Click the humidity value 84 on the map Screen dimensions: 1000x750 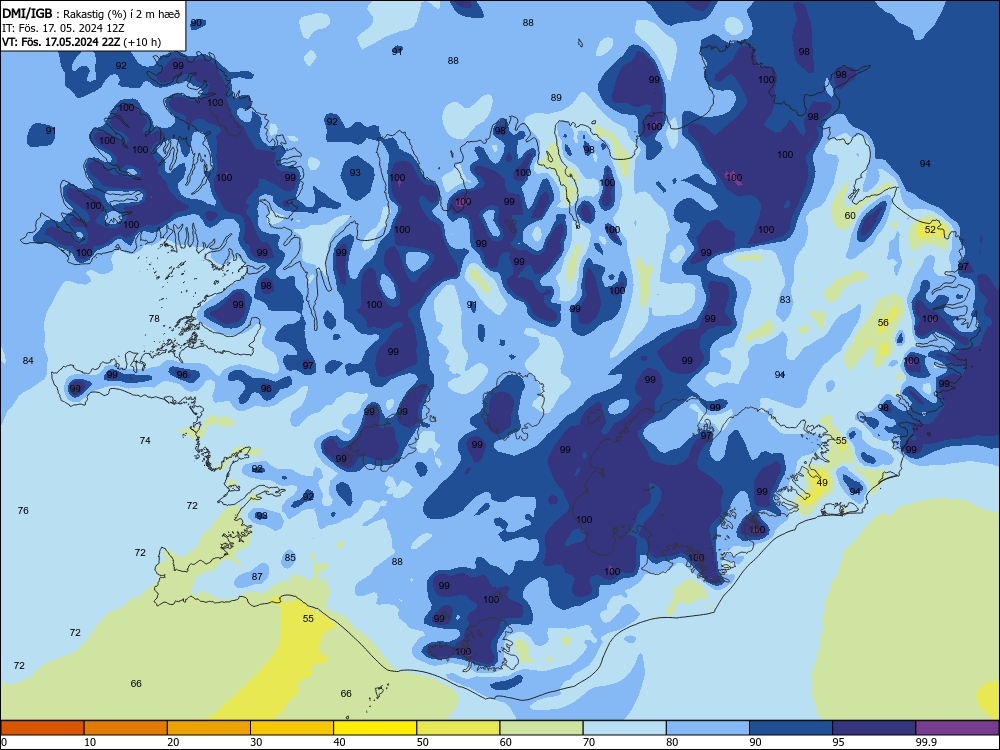(28, 361)
